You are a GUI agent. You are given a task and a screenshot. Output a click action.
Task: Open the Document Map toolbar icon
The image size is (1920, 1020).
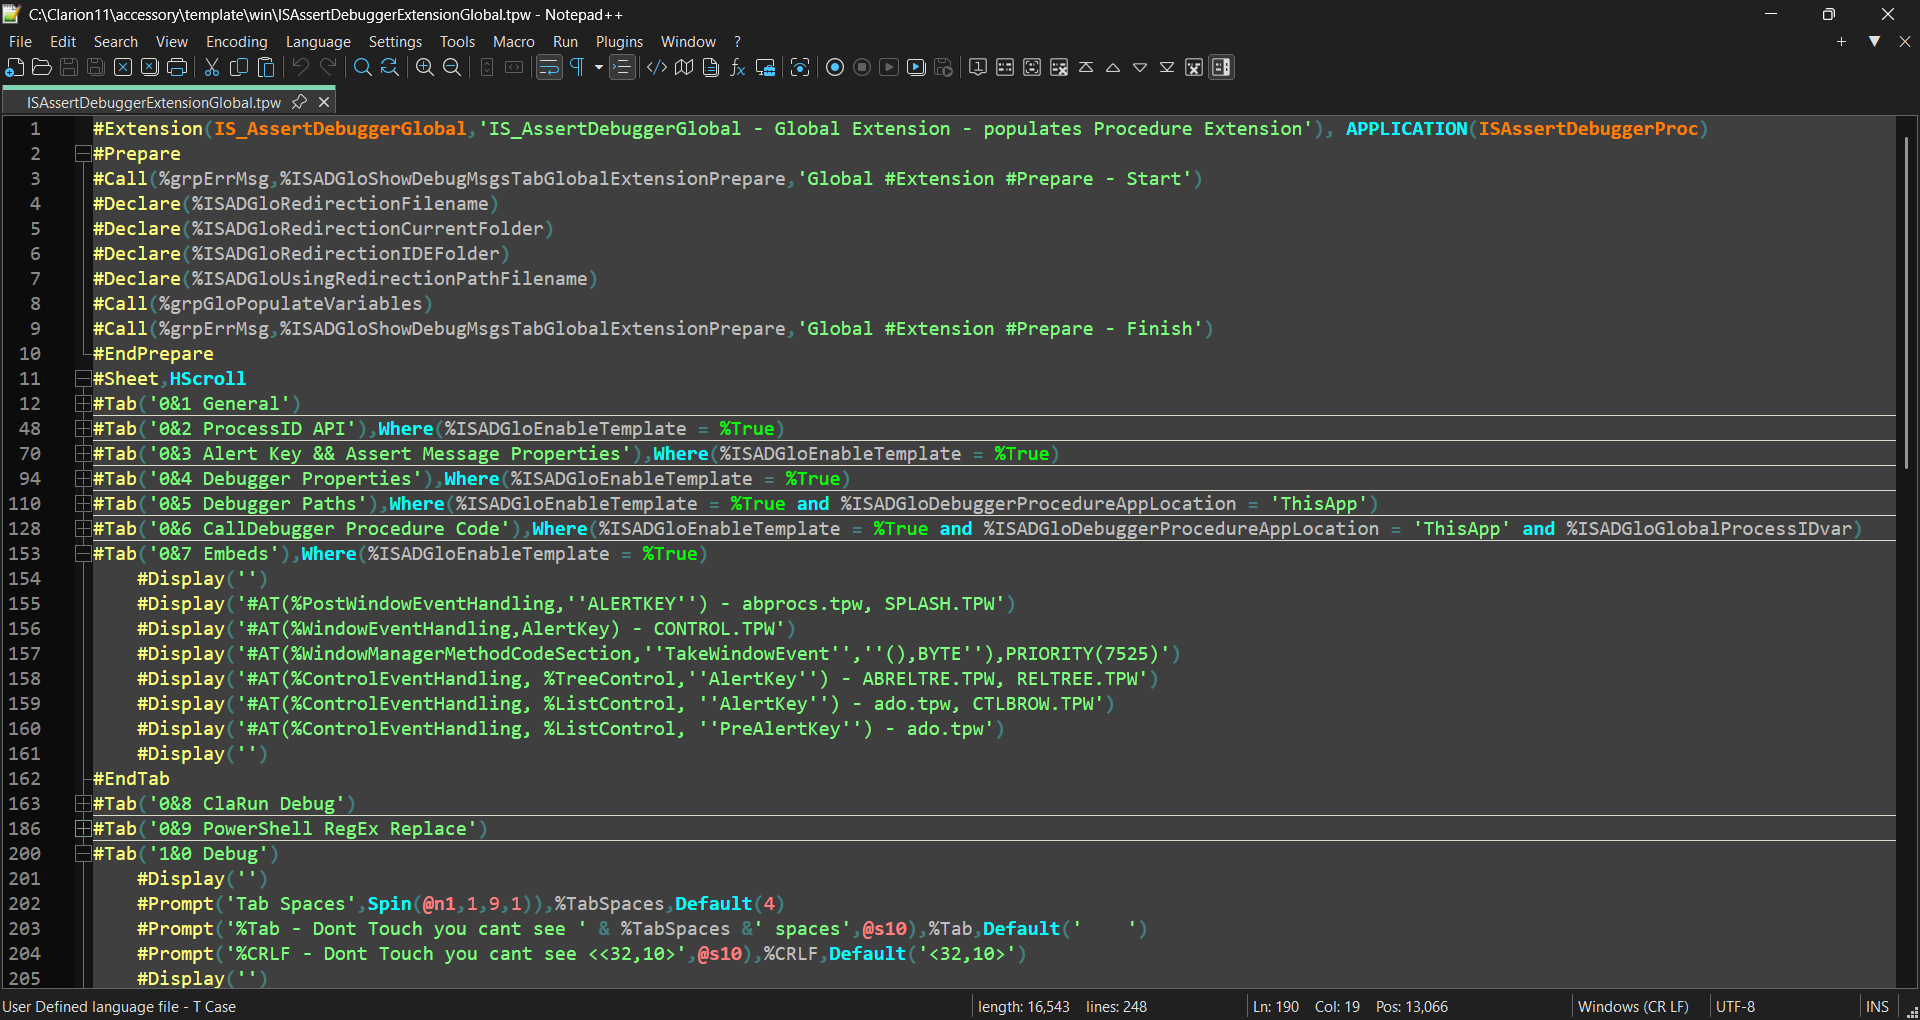click(684, 67)
